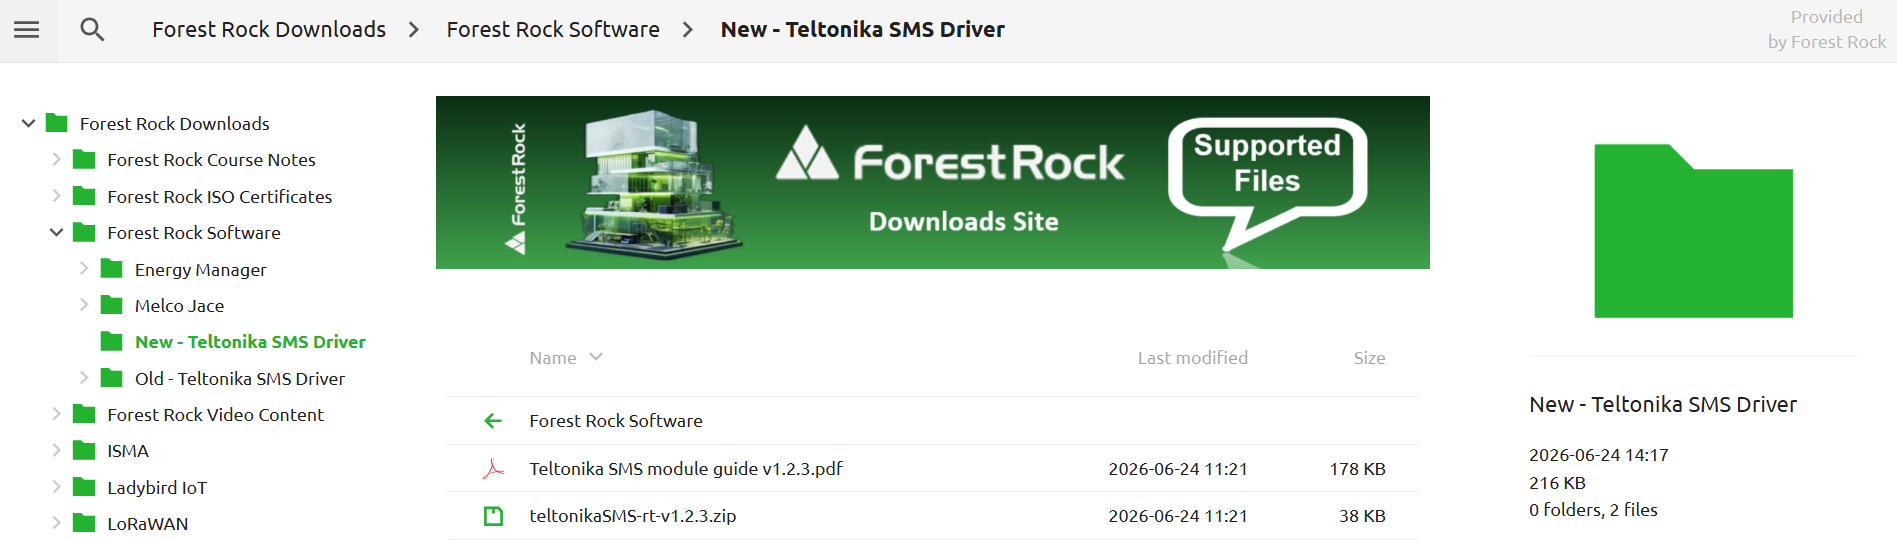Go to Forest Rock Downloads breadcrumb
The width and height of the screenshot is (1897, 540).
(x=269, y=30)
